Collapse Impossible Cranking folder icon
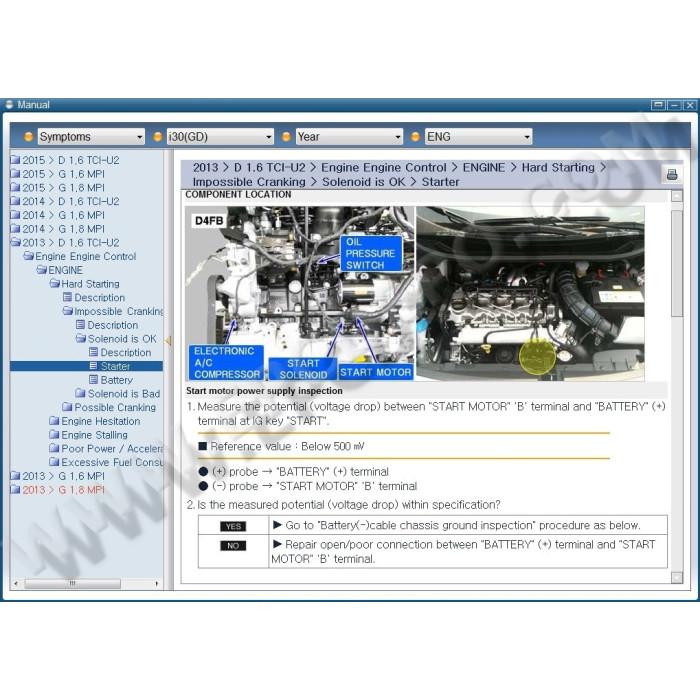700x700 pixels. point(68,311)
